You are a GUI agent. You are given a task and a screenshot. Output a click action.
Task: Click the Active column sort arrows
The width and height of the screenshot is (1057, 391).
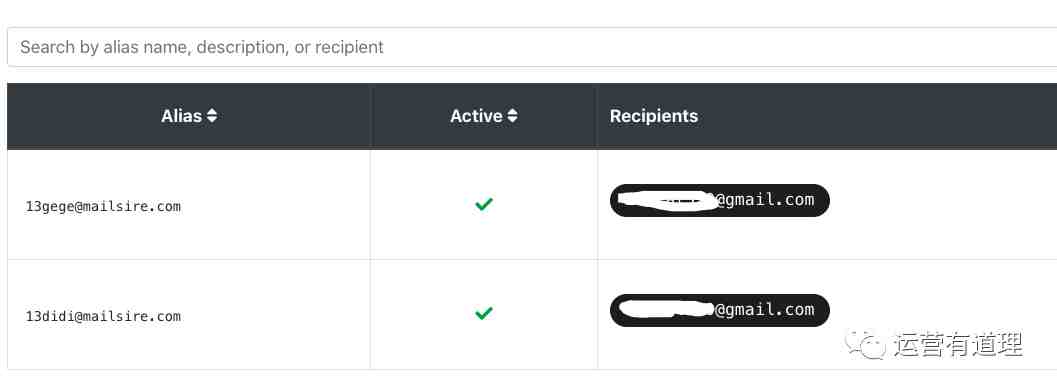(512, 116)
